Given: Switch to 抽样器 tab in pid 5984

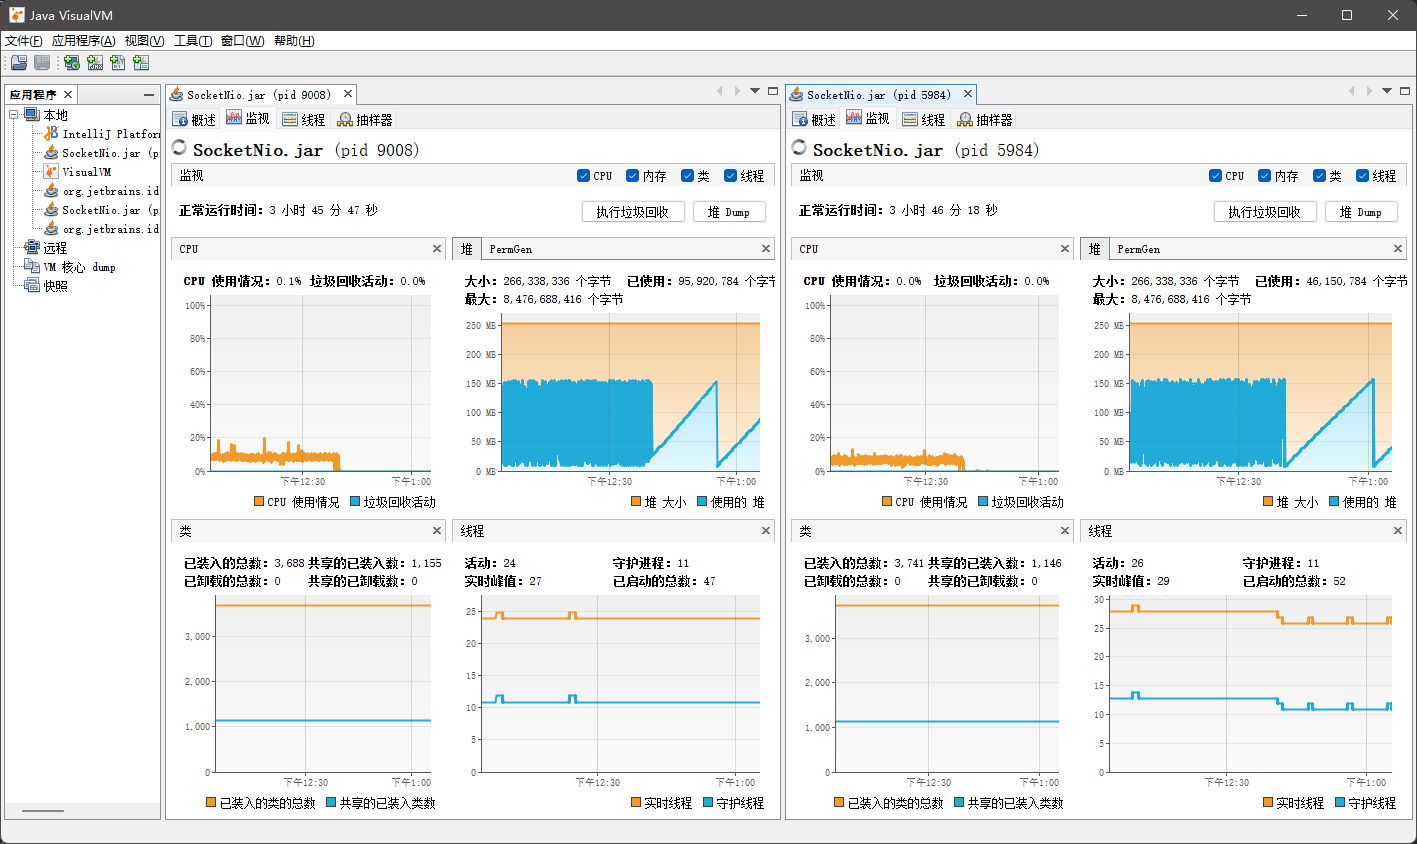Looking at the screenshot, I should click(985, 119).
